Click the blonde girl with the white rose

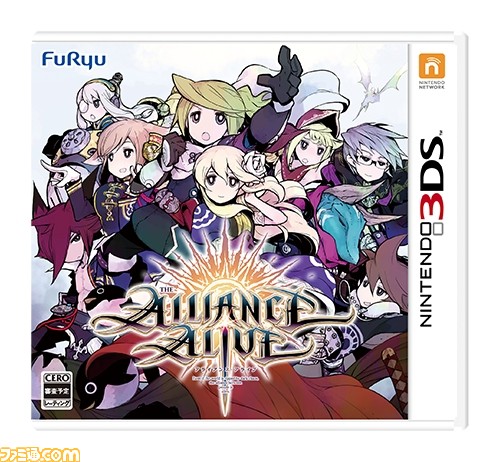pyautogui.click(x=227, y=180)
